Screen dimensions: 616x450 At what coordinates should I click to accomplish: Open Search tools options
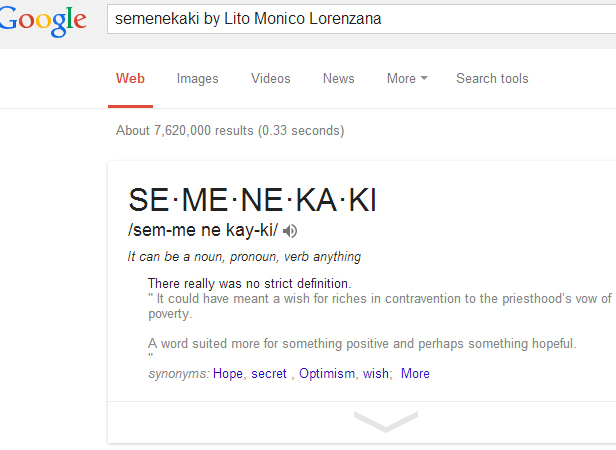point(492,78)
